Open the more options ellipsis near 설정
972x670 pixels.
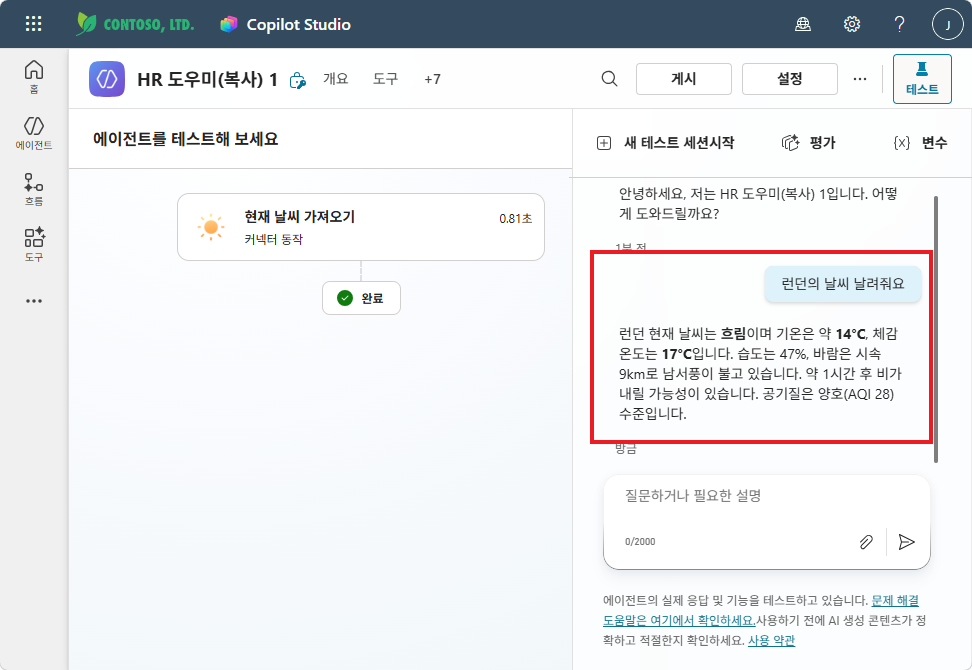(860, 79)
